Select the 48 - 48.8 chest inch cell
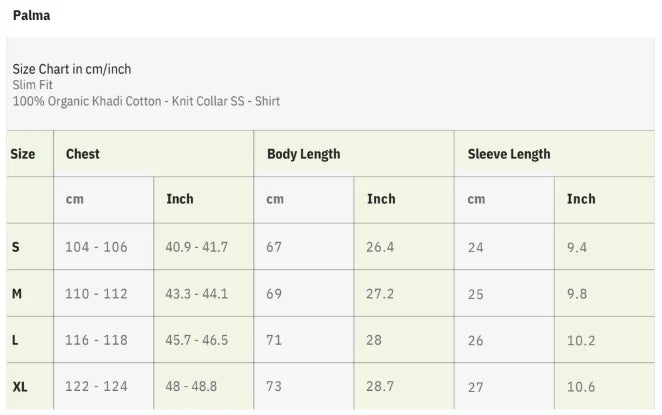 [191, 386]
